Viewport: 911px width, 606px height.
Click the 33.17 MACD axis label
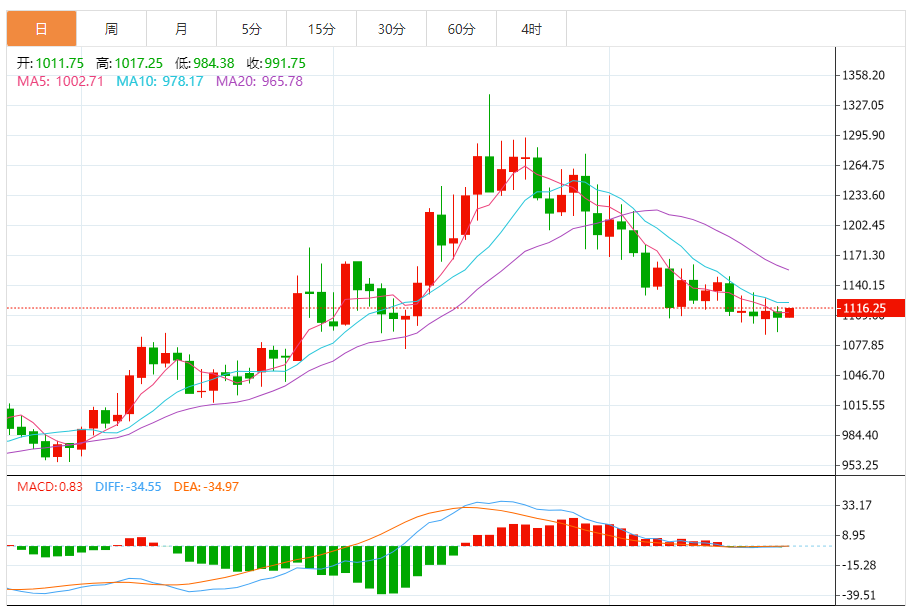click(x=860, y=505)
